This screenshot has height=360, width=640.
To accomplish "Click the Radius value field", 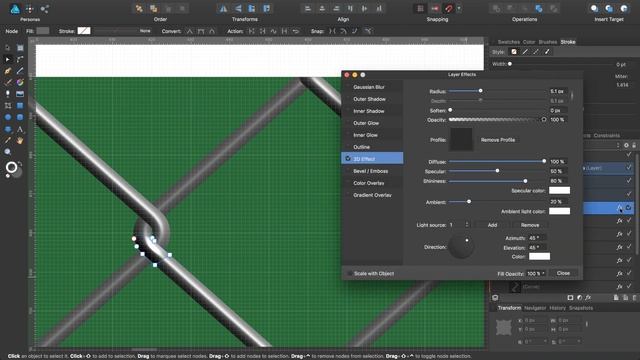I will coord(557,91).
